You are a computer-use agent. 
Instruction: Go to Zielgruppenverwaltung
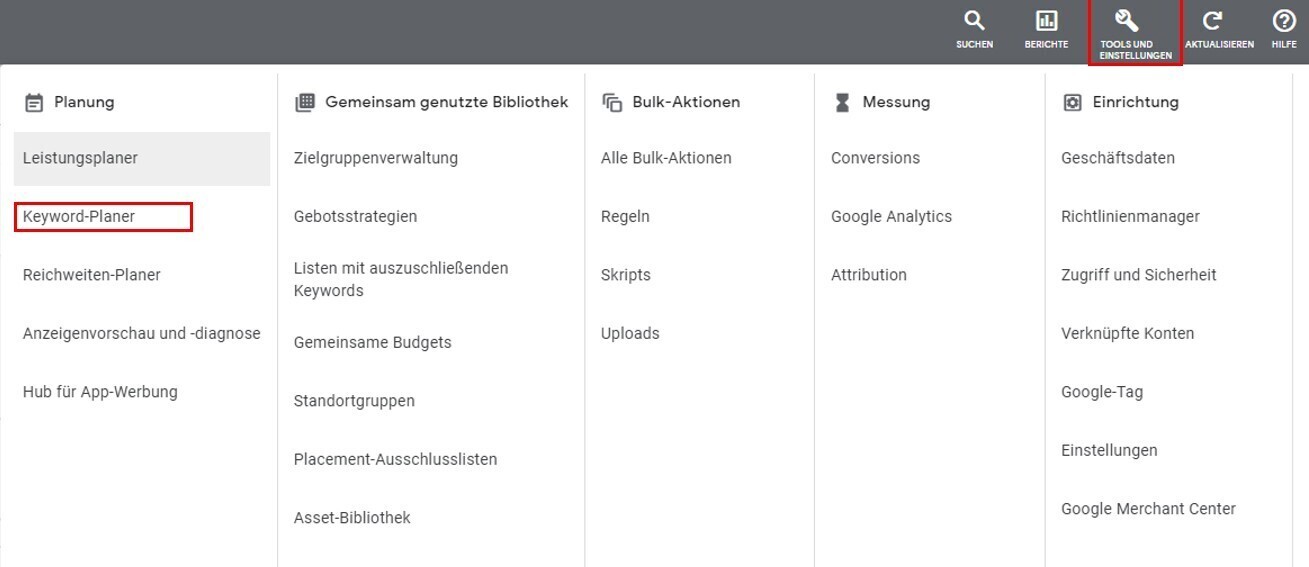(375, 158)
